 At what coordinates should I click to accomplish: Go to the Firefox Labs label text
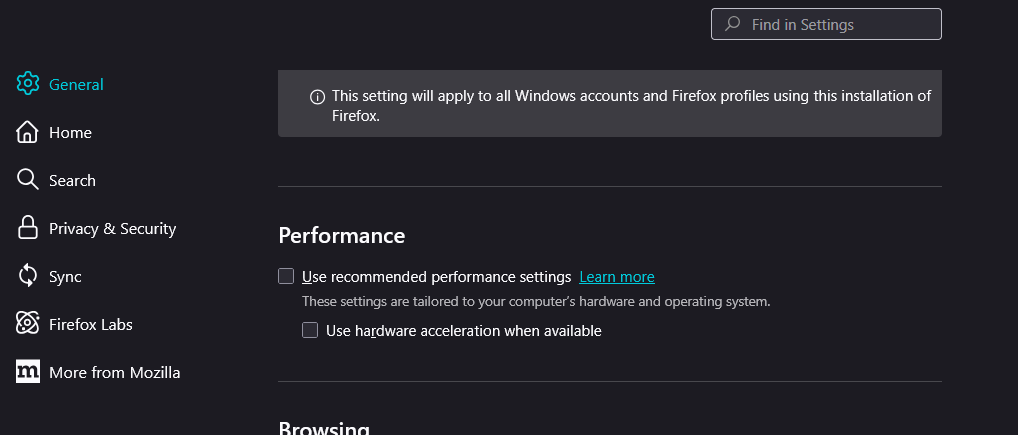pos(90,324)
